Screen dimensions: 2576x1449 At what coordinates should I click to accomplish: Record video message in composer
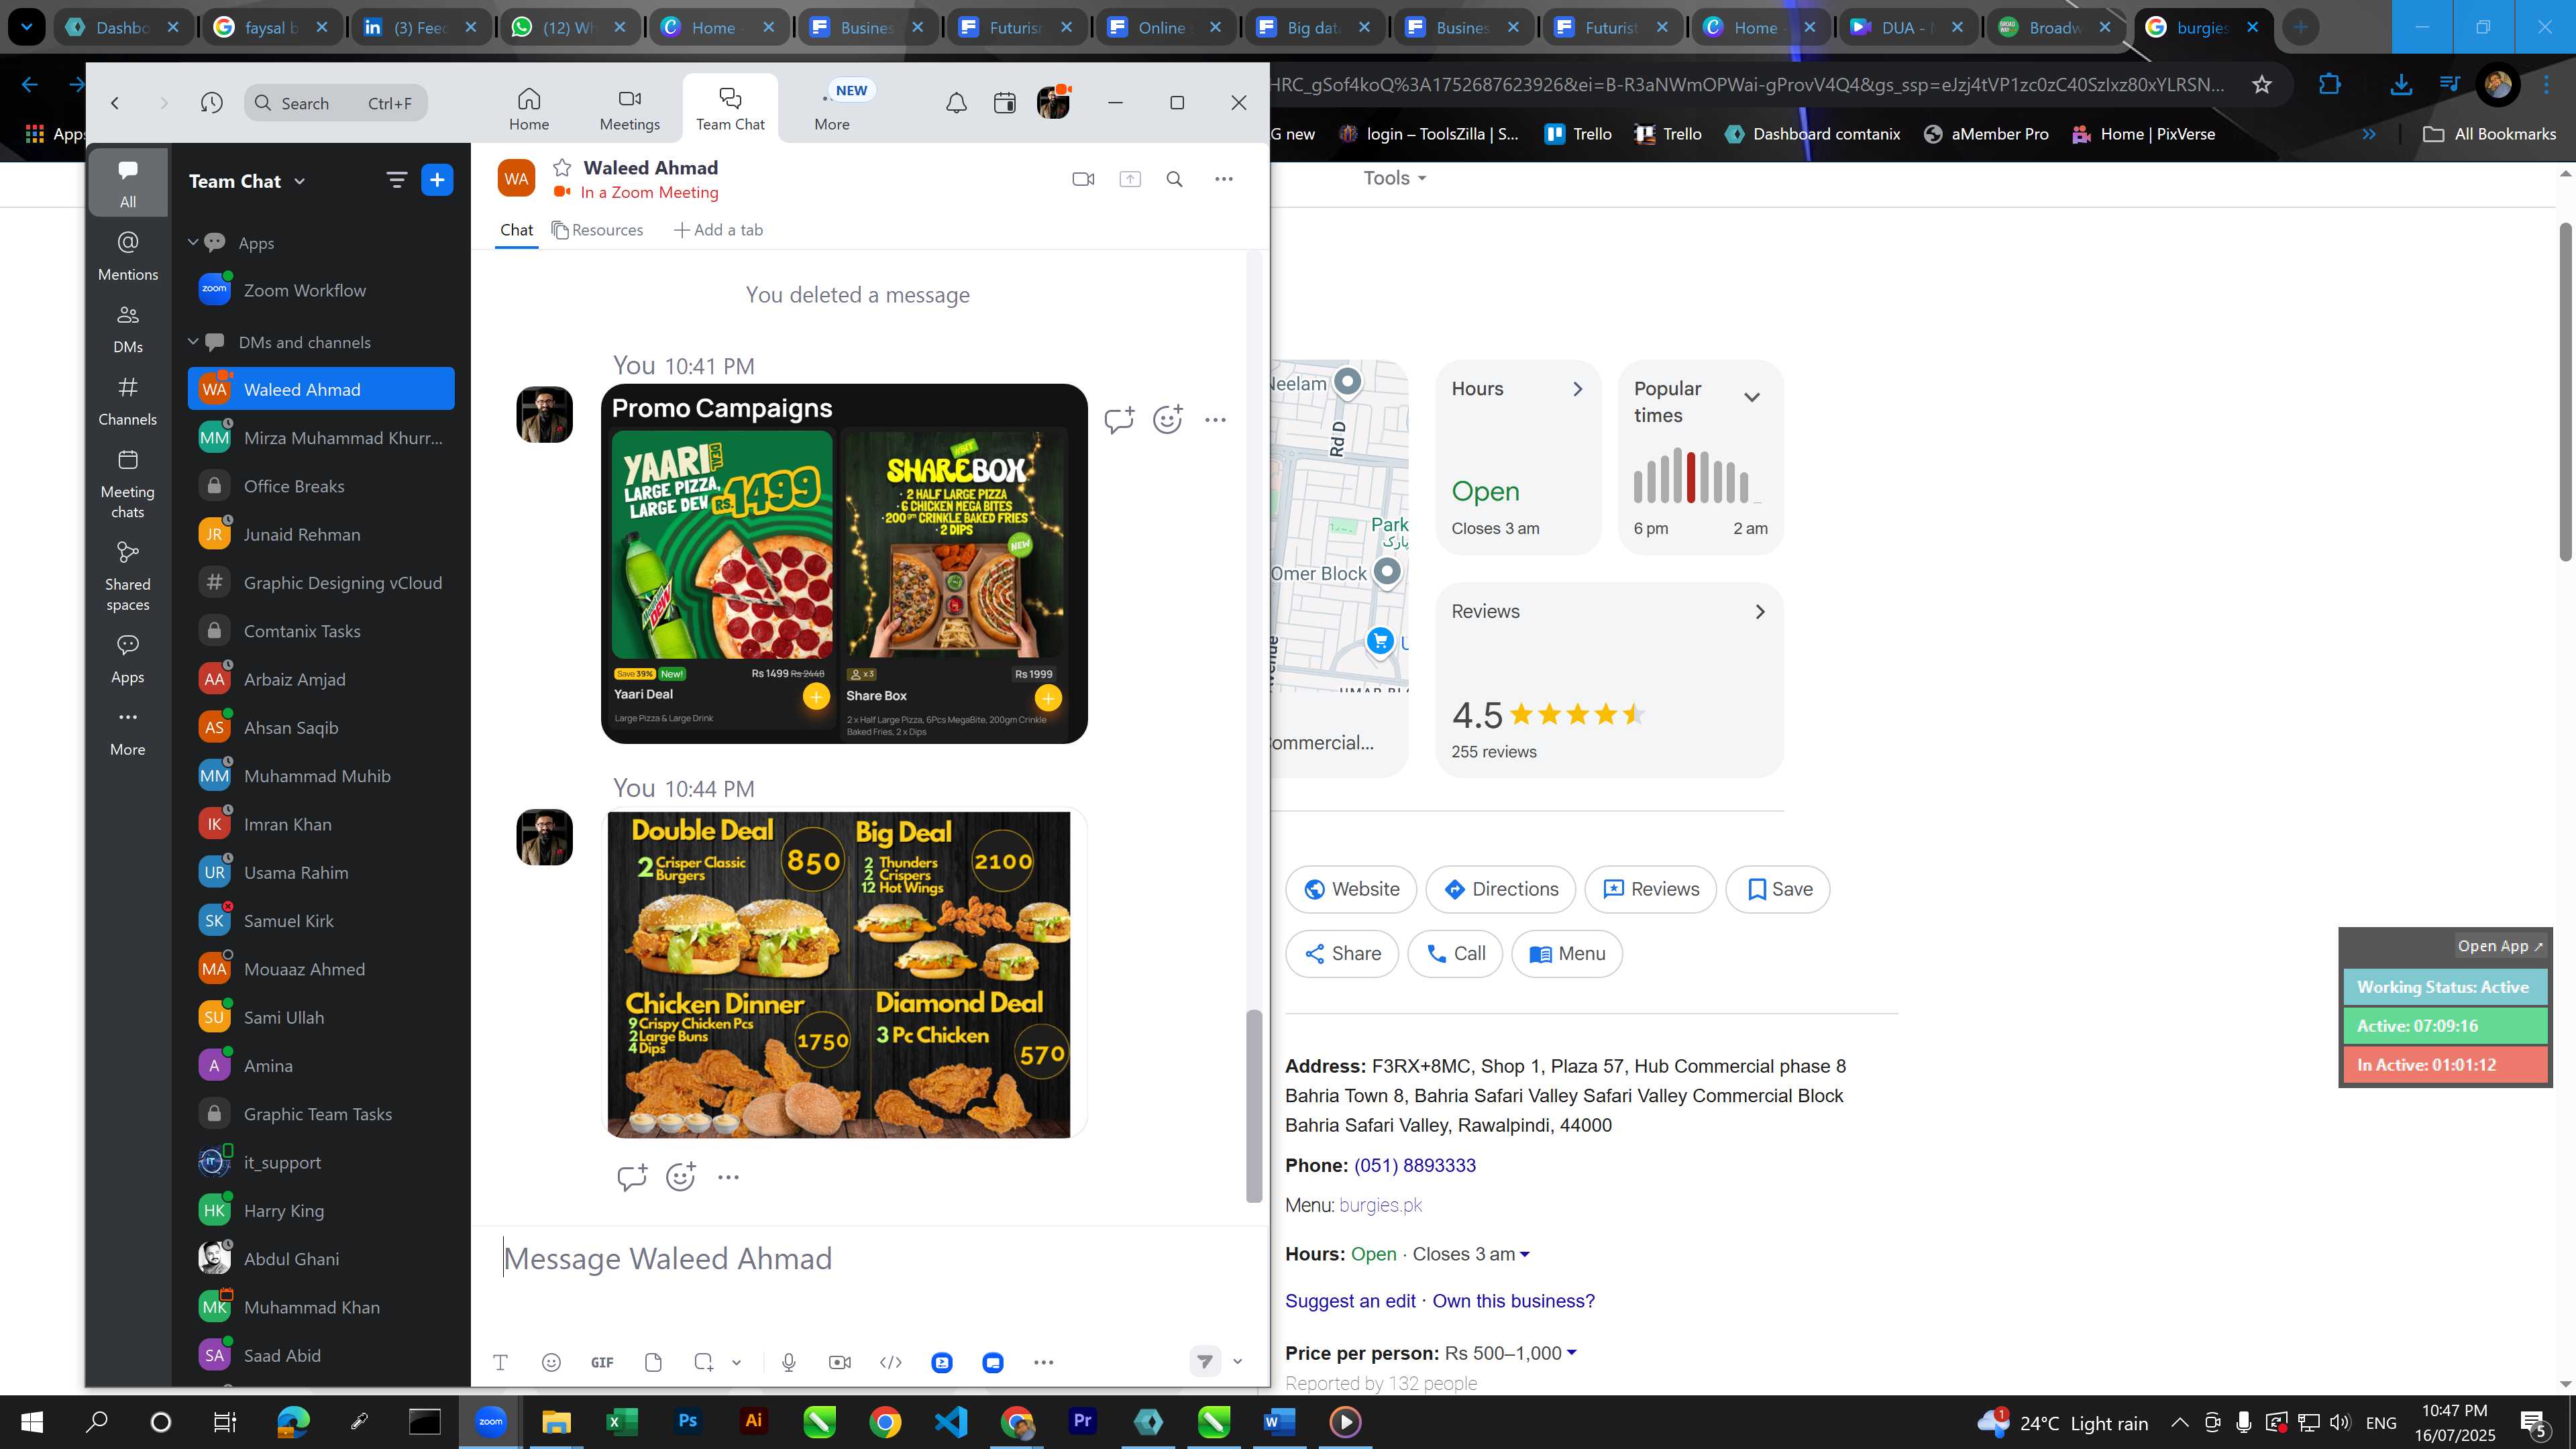840,1362
